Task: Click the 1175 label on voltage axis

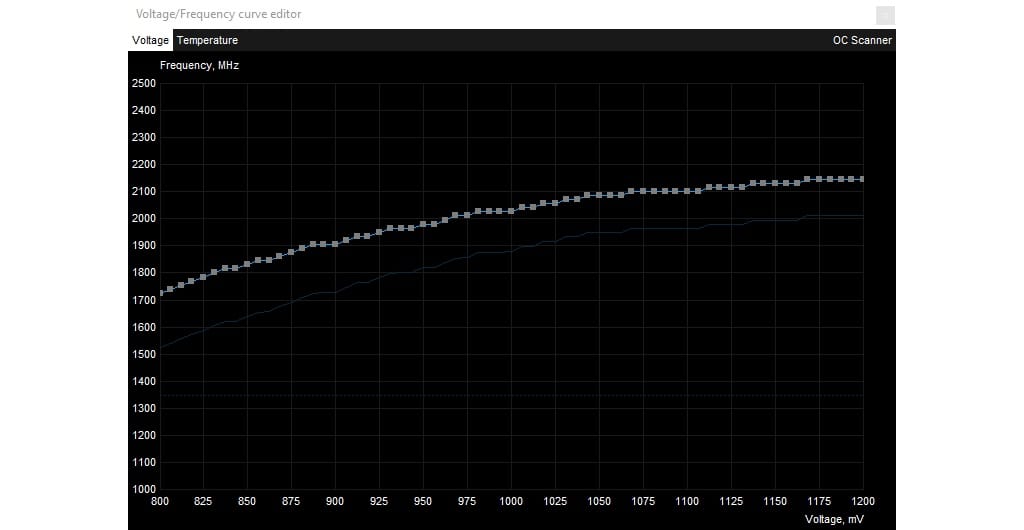Action: point(819,501)
